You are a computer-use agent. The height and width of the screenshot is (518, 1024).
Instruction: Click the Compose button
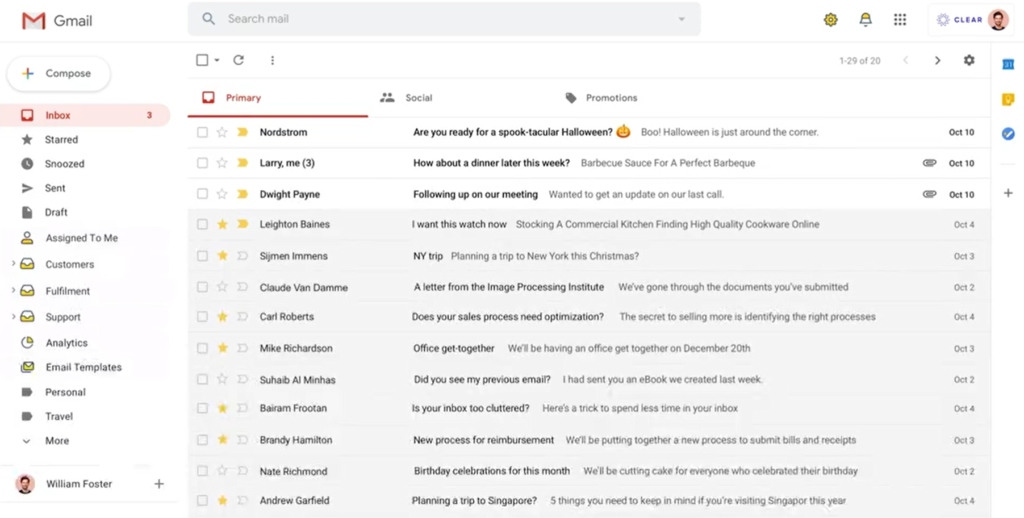click(58, 73)
